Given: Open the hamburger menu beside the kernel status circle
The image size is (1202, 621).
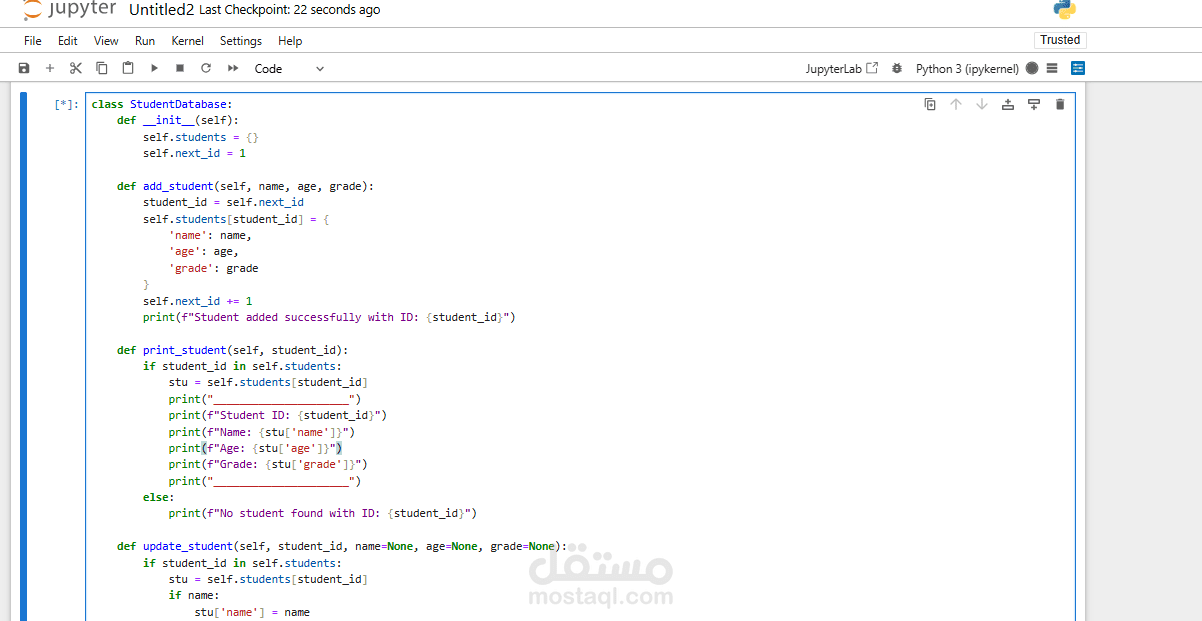Looking at the screenshot, I should (x=1052, y=68).
